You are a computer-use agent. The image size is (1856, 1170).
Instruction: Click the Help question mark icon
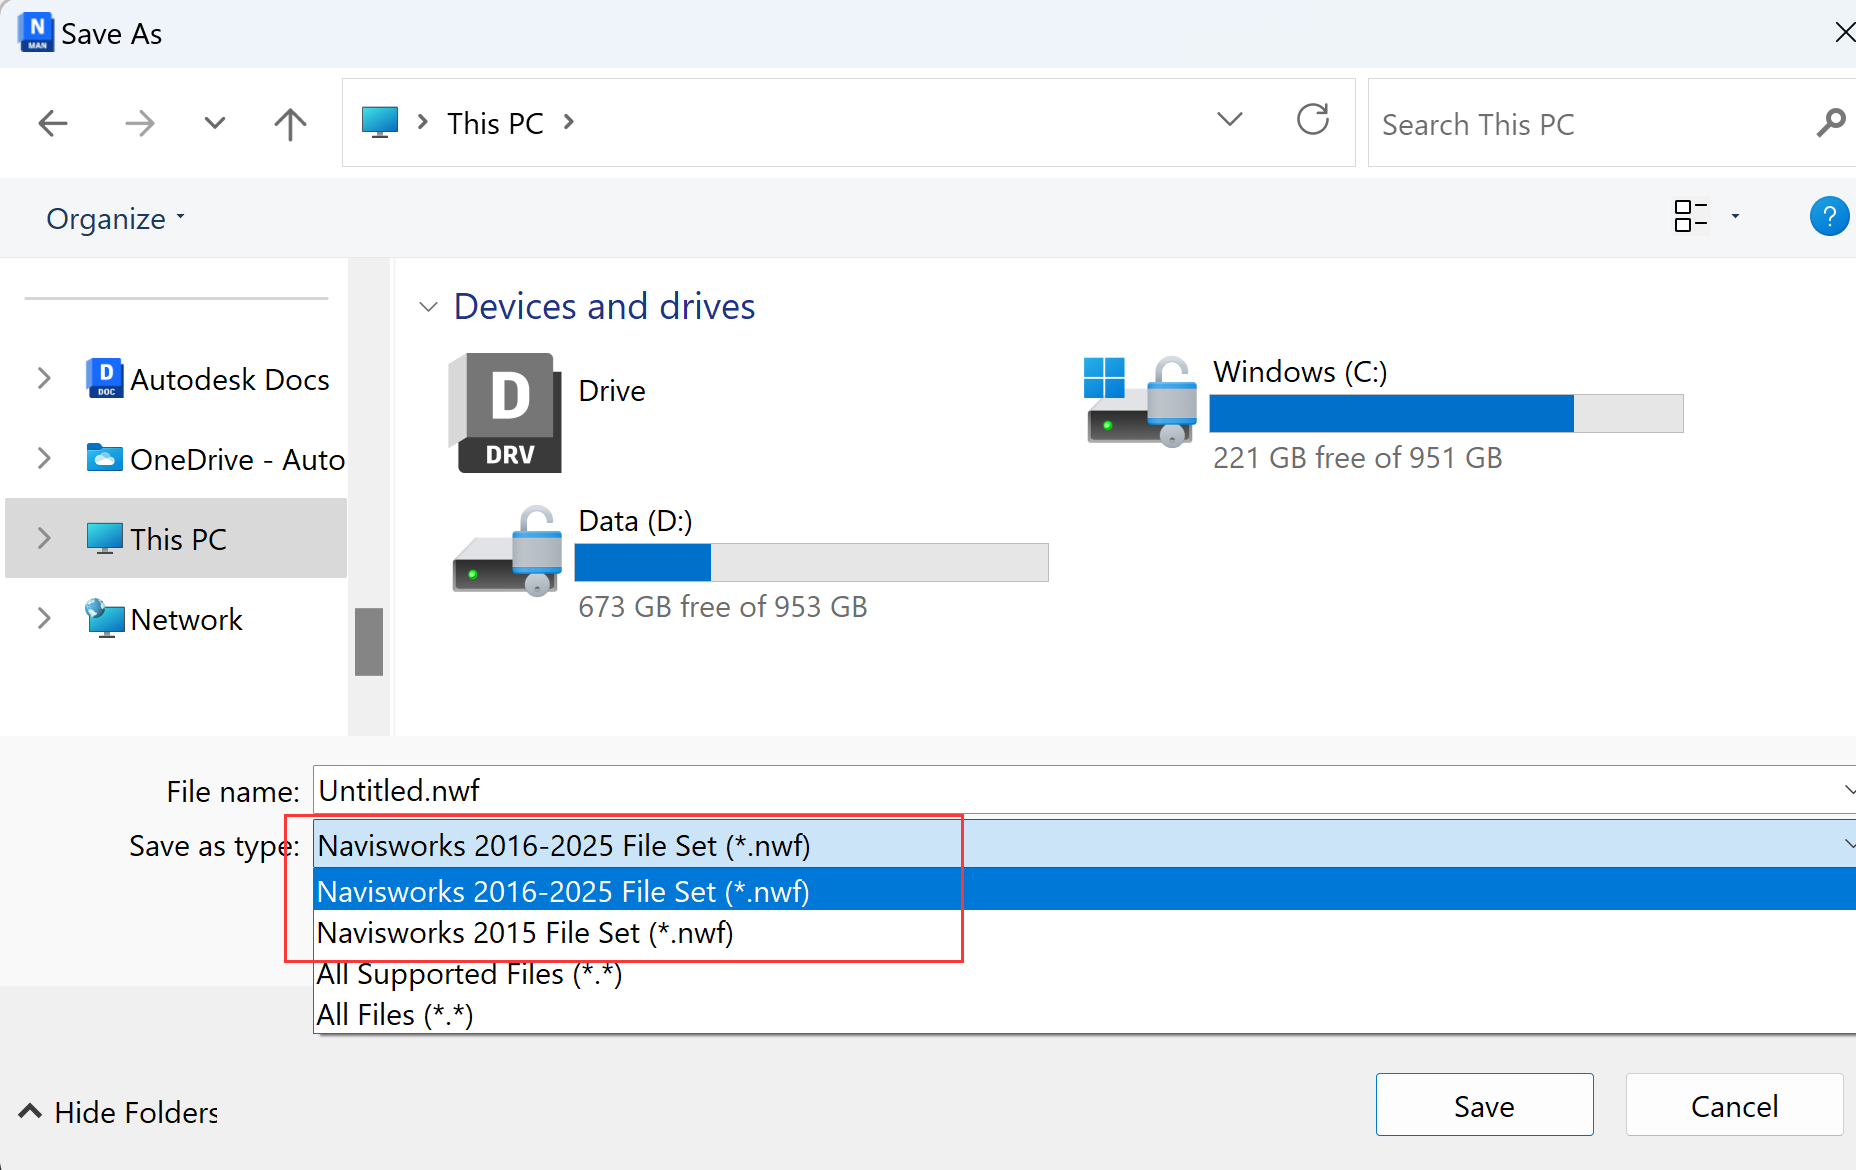tap(1829, 216)
